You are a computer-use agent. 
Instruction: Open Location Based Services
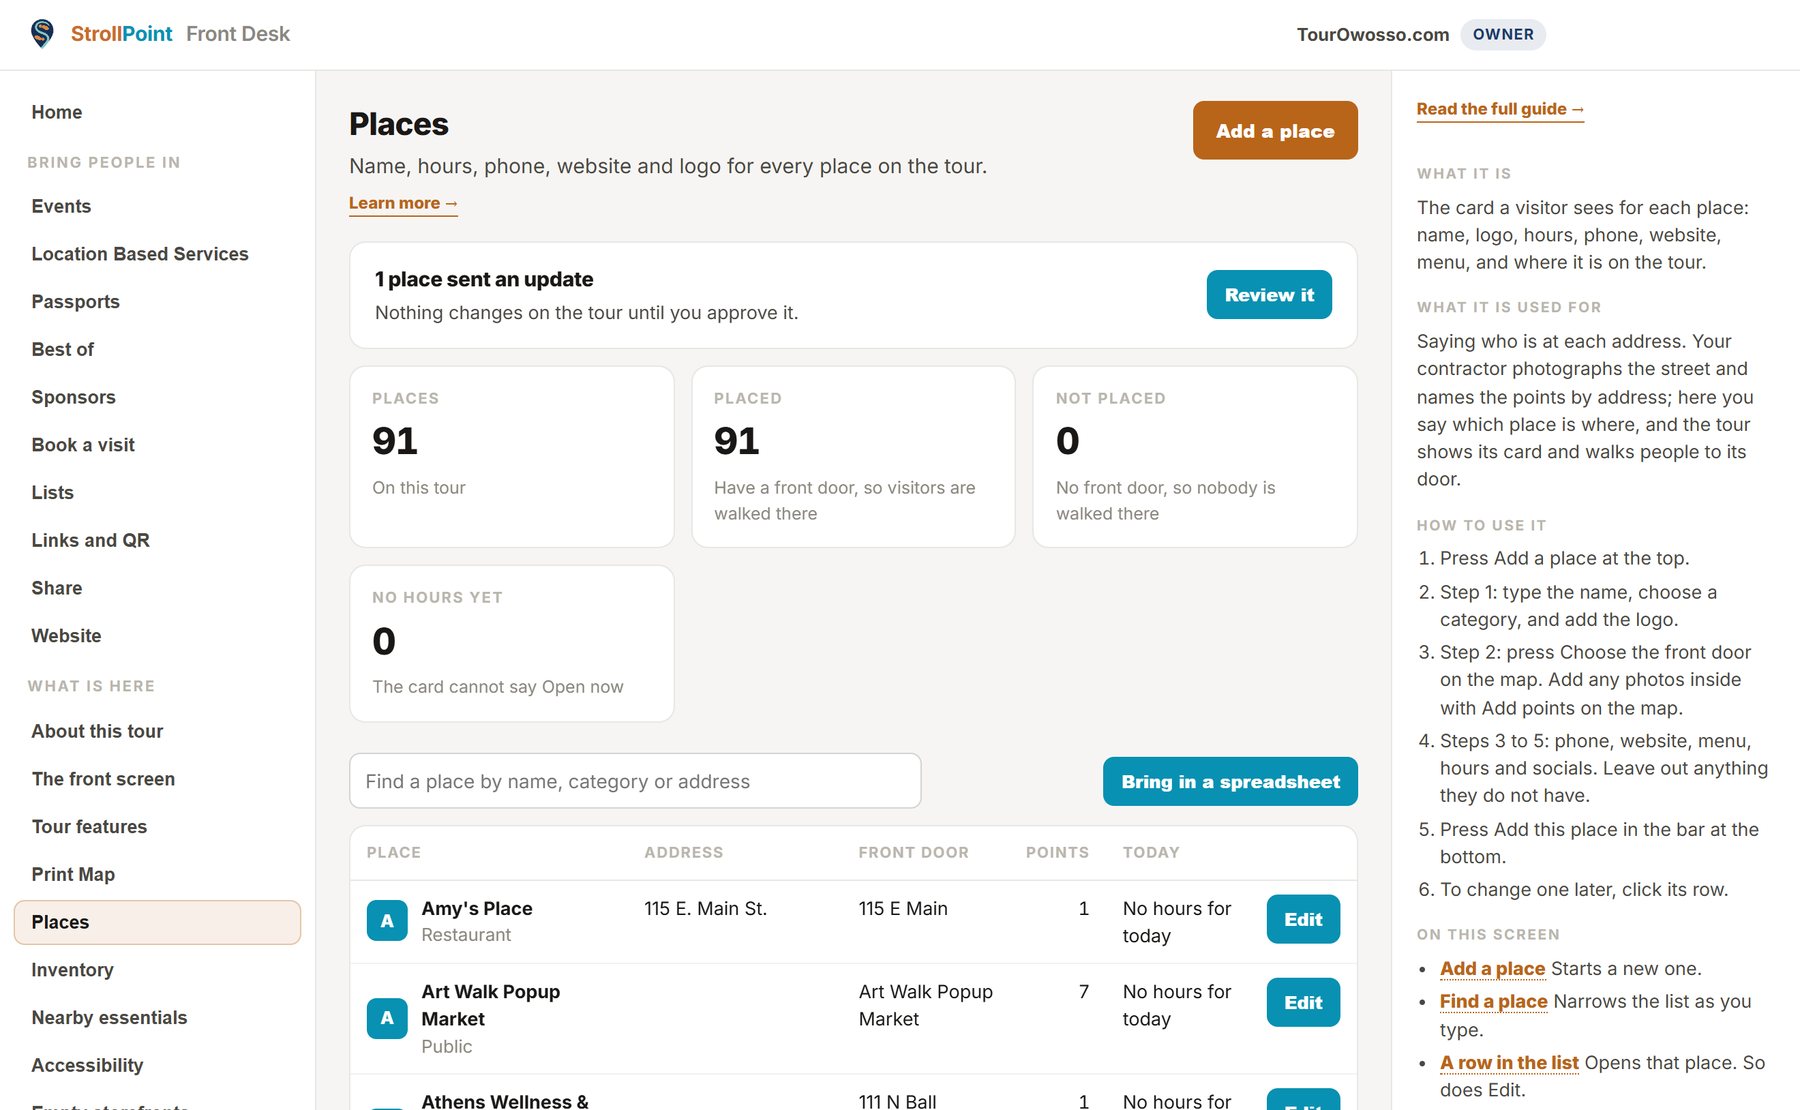(x=140, y=254)
